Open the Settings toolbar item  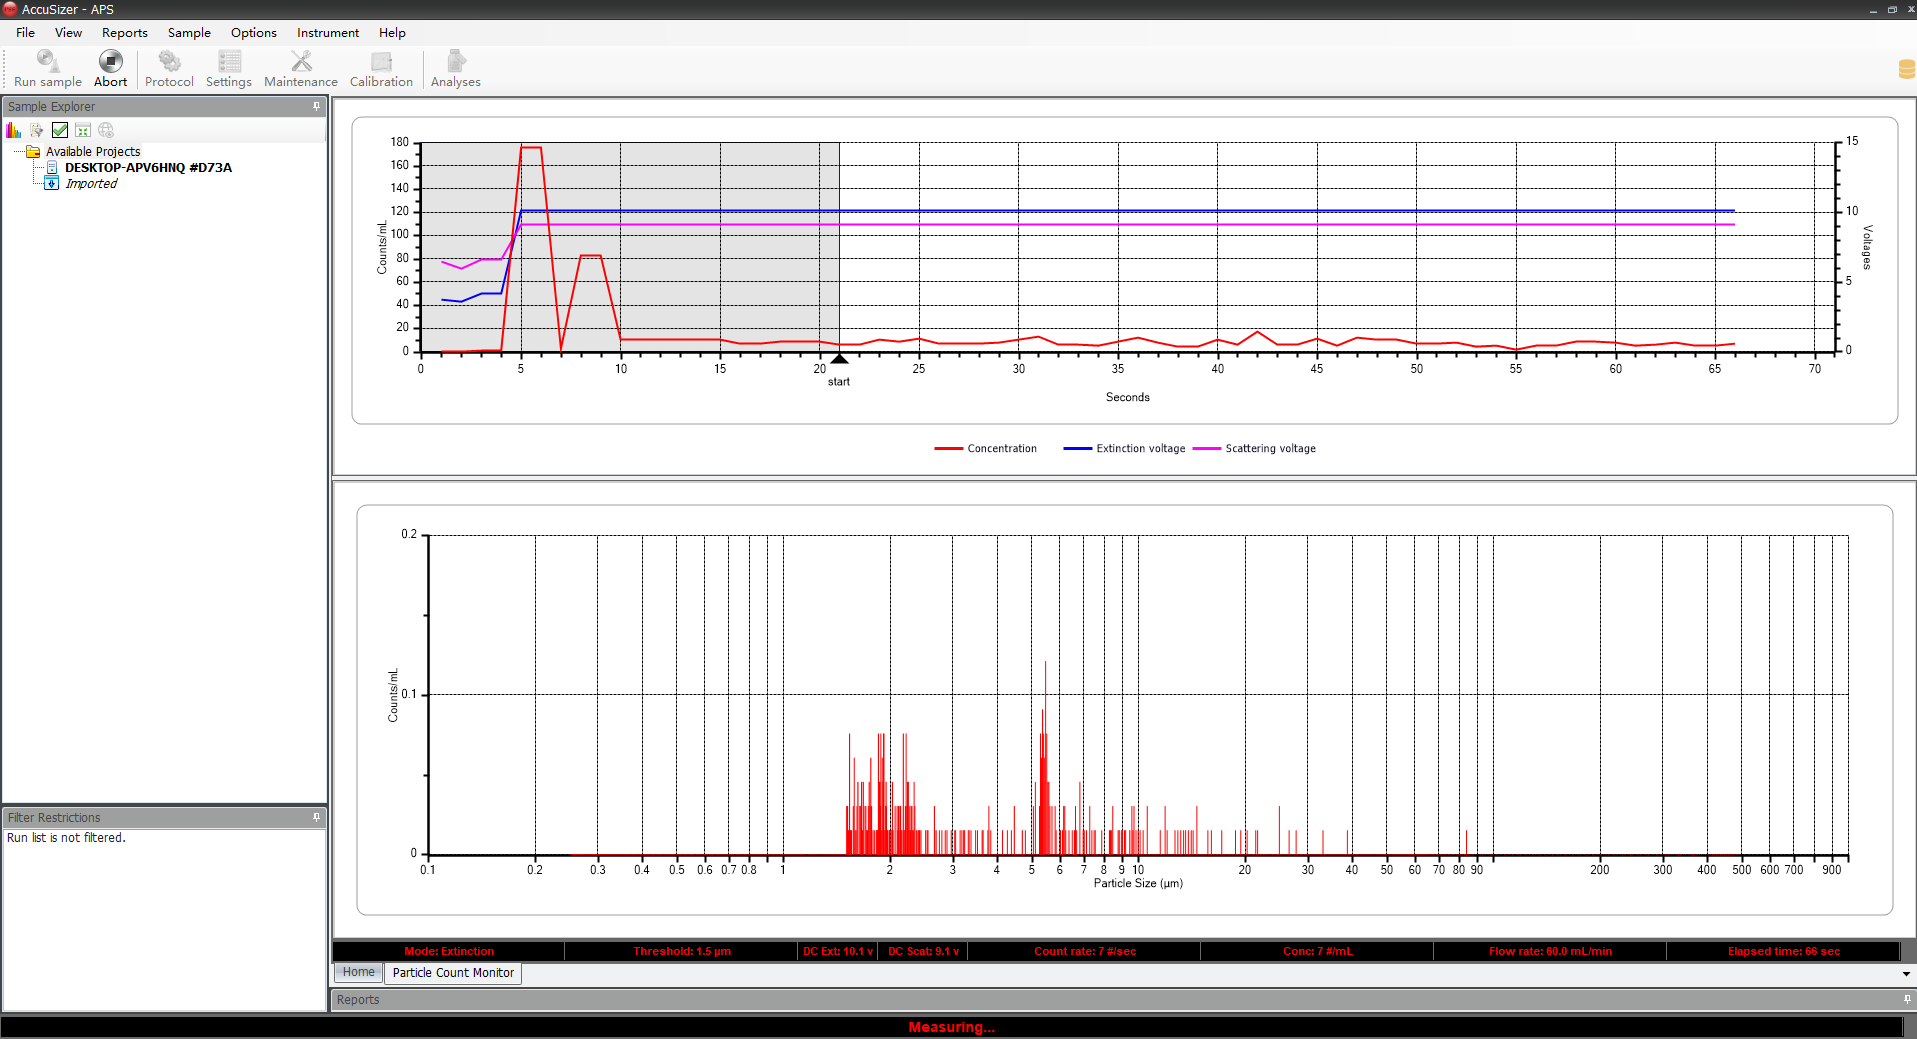229,69
